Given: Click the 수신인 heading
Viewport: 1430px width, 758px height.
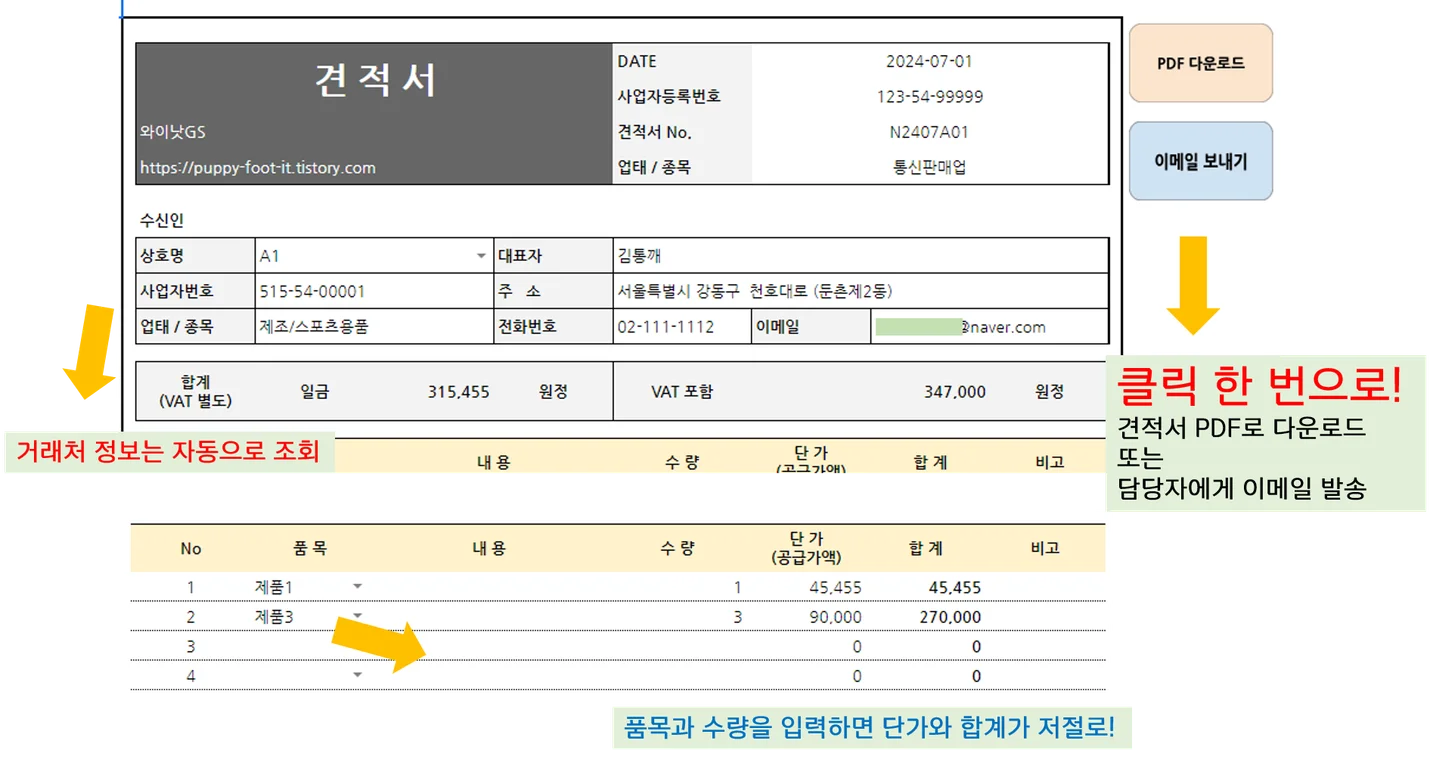Looking at the screenshot, I should [x=162, y=221].
